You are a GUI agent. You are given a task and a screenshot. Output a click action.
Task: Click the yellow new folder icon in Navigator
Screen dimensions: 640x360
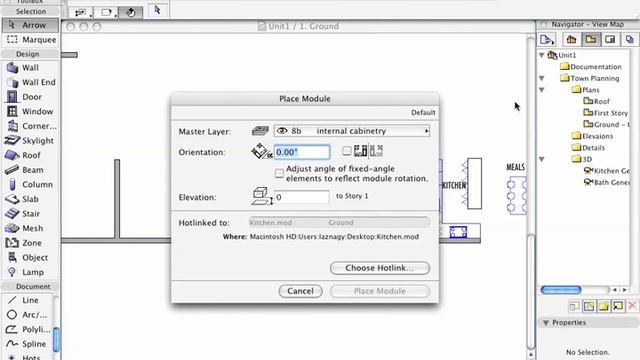click(603, 306)
